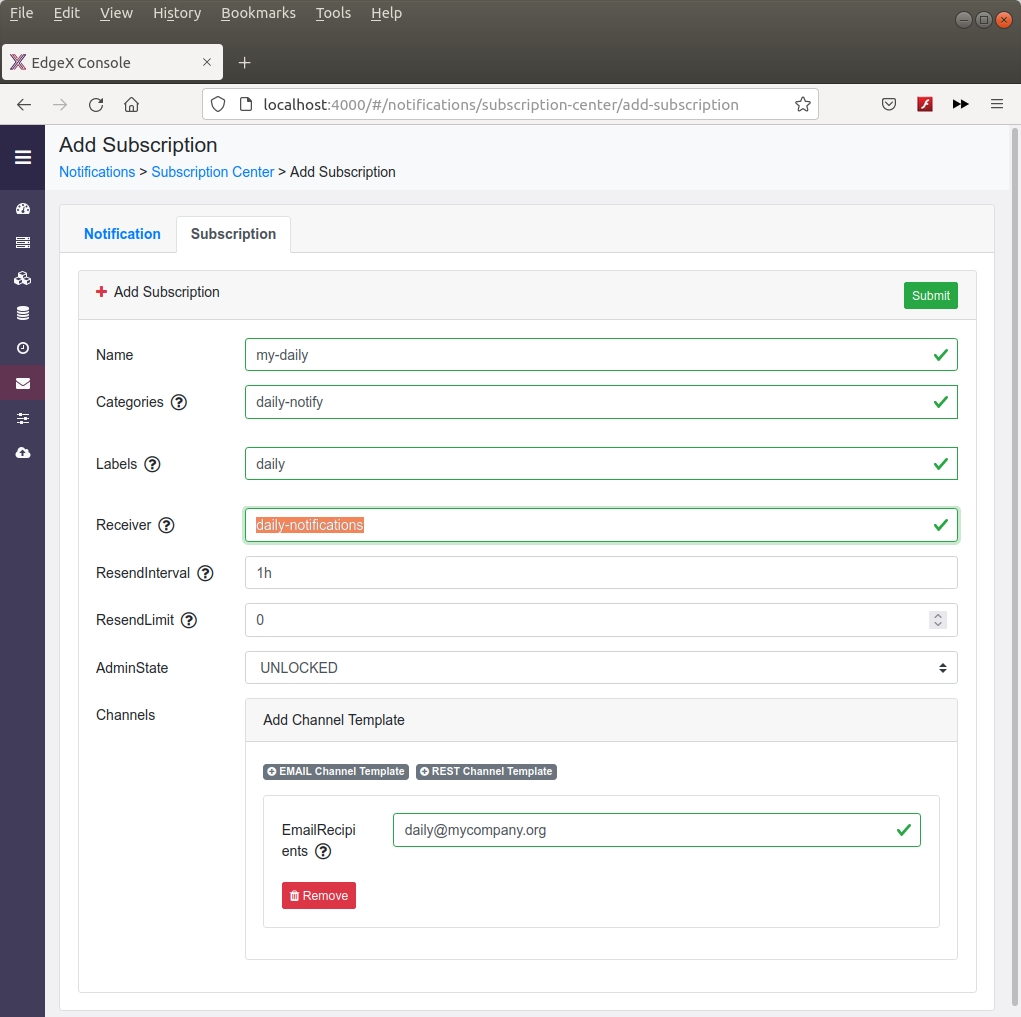Viewport: 1021px width, 1017px height.
Task: Switch to the Notification tab
Action: (122, 234)
